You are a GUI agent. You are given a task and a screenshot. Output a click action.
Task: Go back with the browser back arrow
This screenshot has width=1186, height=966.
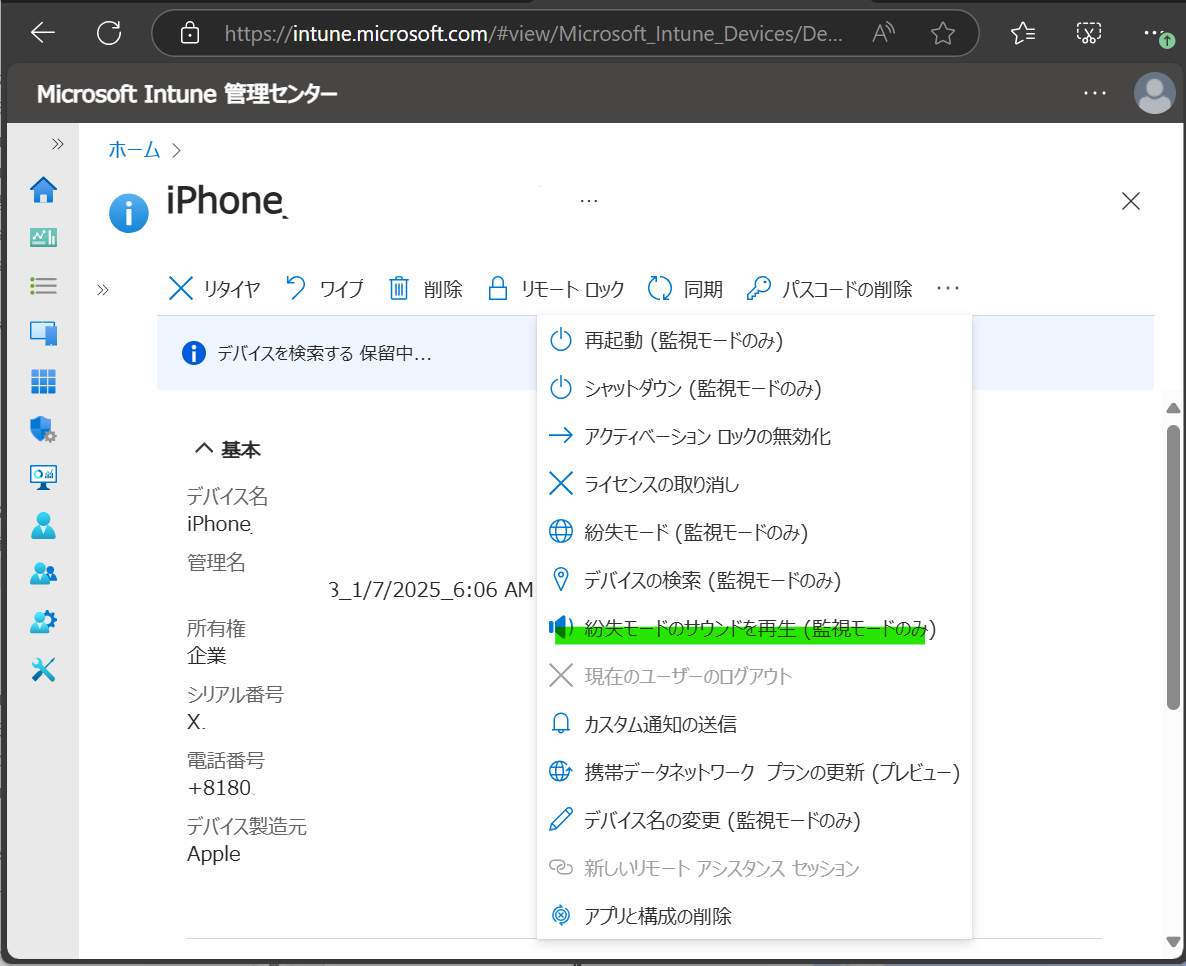[43, 33]
